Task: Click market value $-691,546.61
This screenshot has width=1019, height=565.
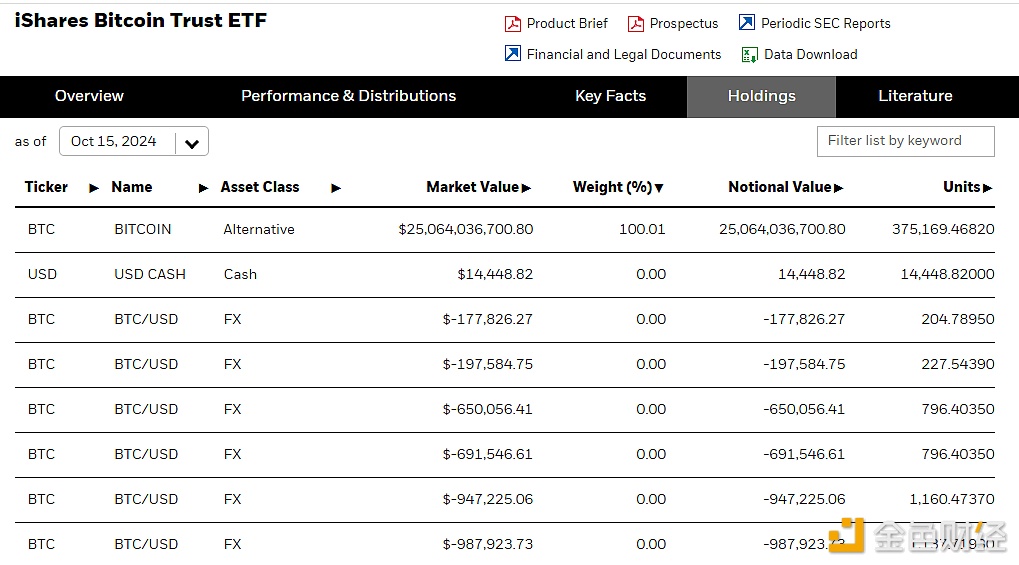Action: pos(487,454)
